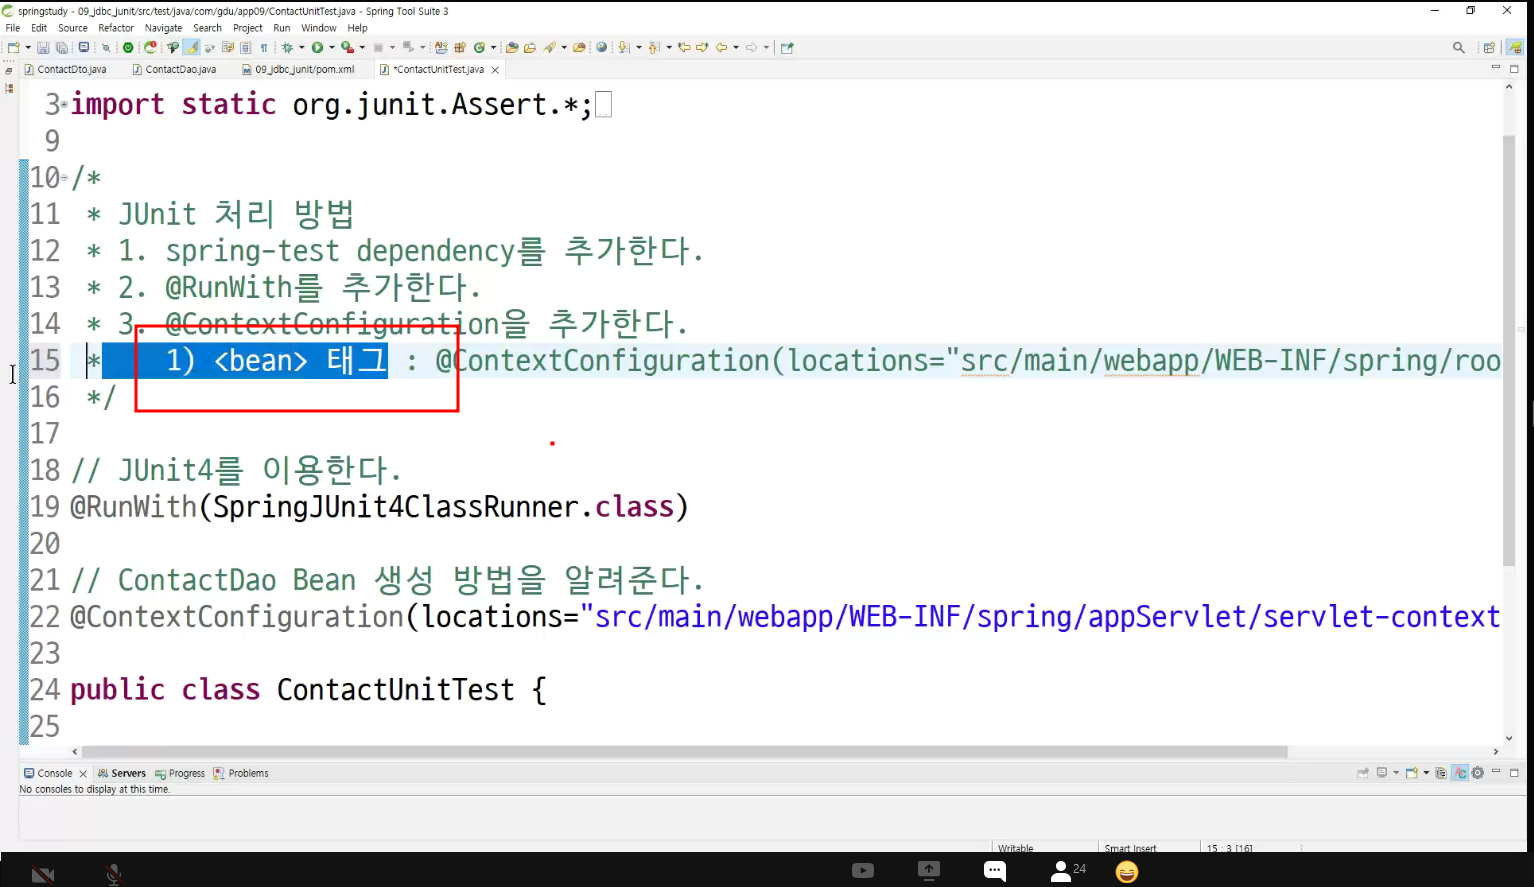The height and width of the screenshot is (887, 1534).
Task: Click the Pin Editor icon
Action: tap(786, 47)
